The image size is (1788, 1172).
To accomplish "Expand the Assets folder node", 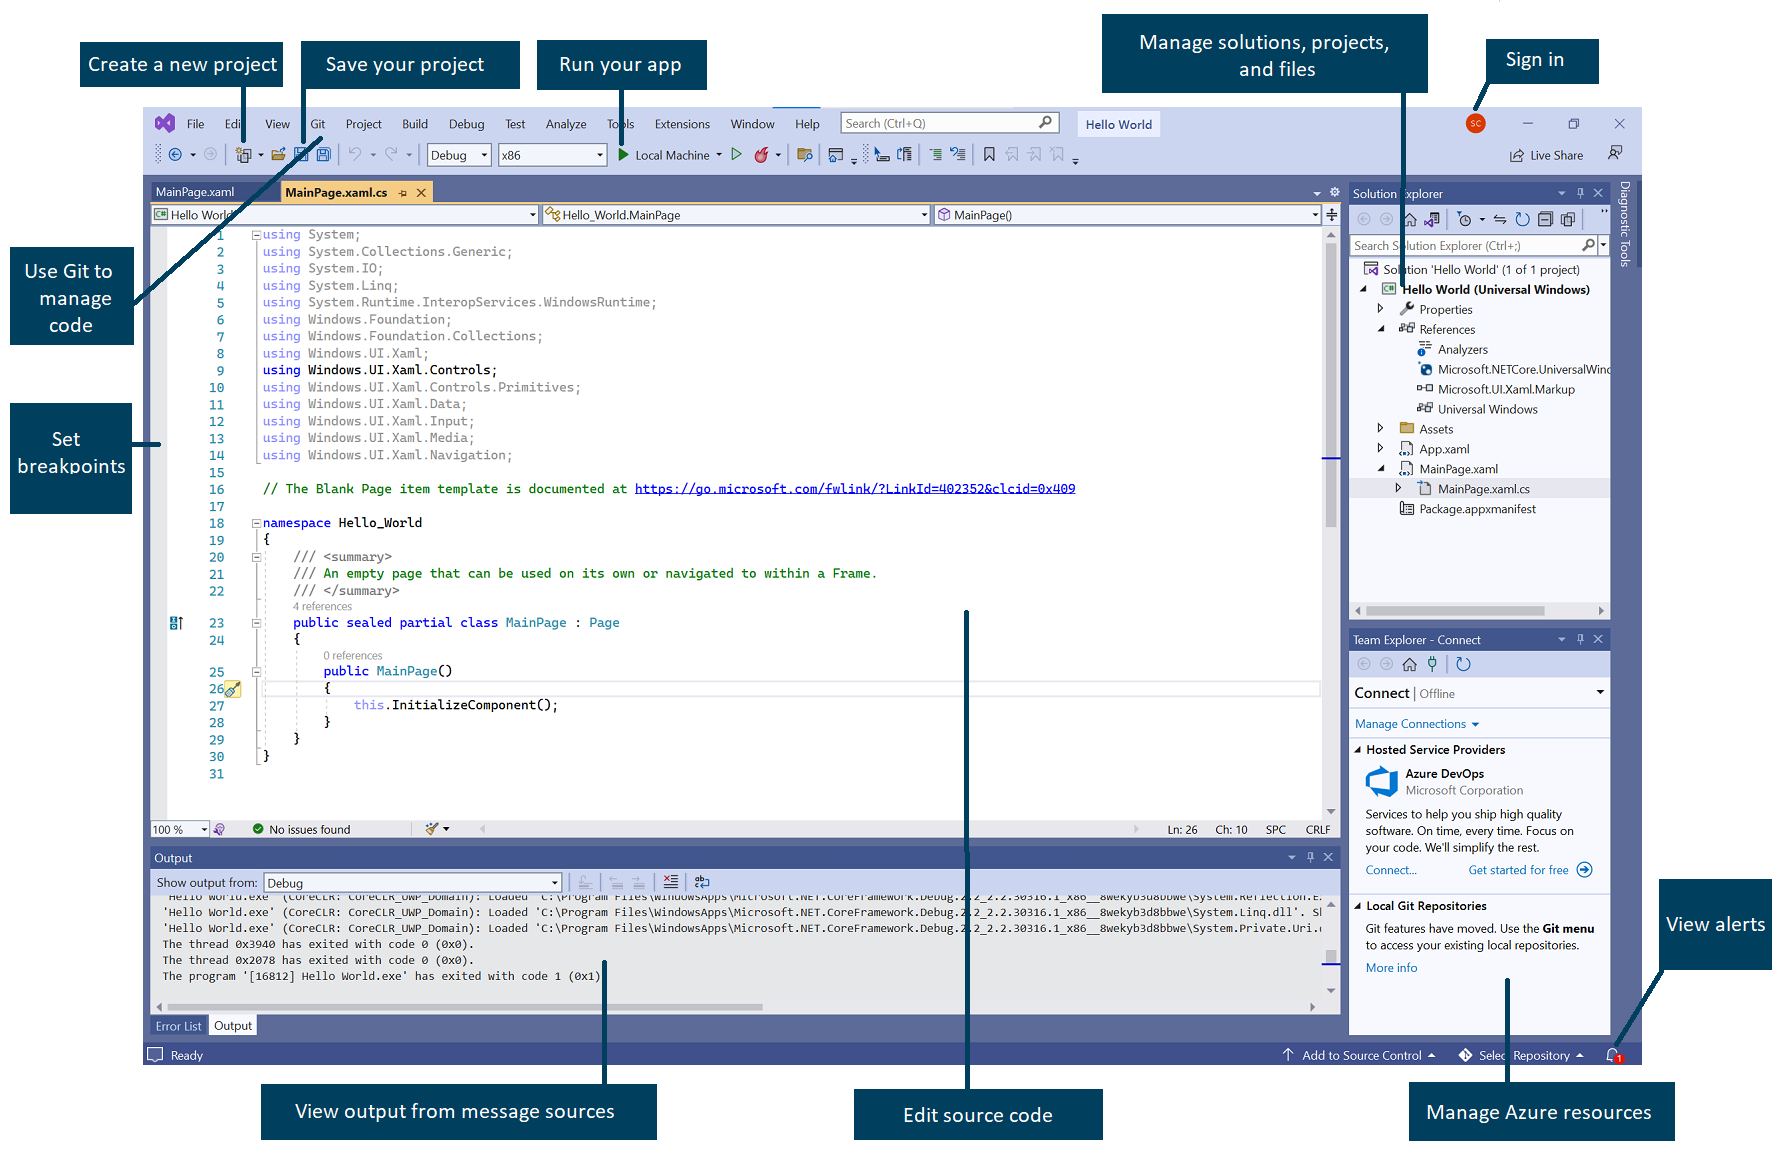I will 1381,428.
